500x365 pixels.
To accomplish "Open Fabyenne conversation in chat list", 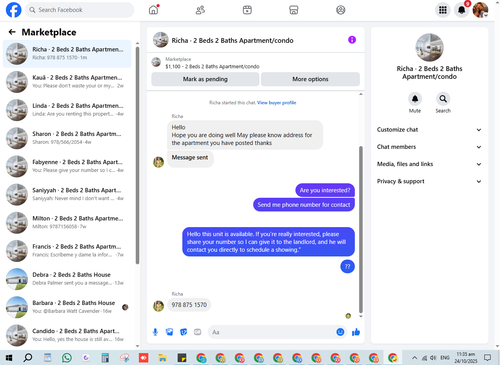I will click(67, 166).
